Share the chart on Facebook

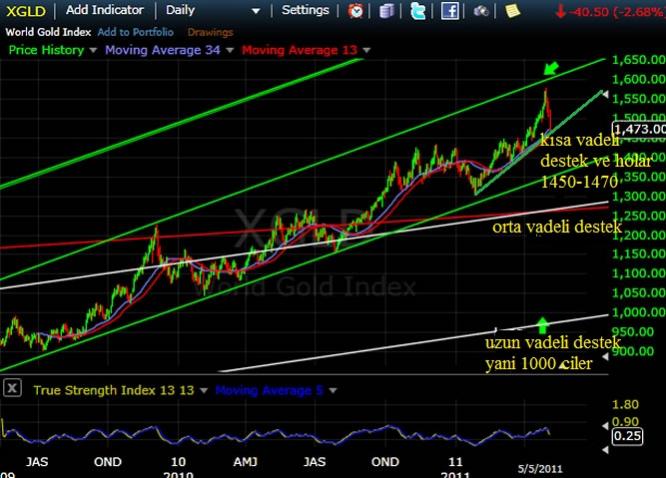[449, 11]
